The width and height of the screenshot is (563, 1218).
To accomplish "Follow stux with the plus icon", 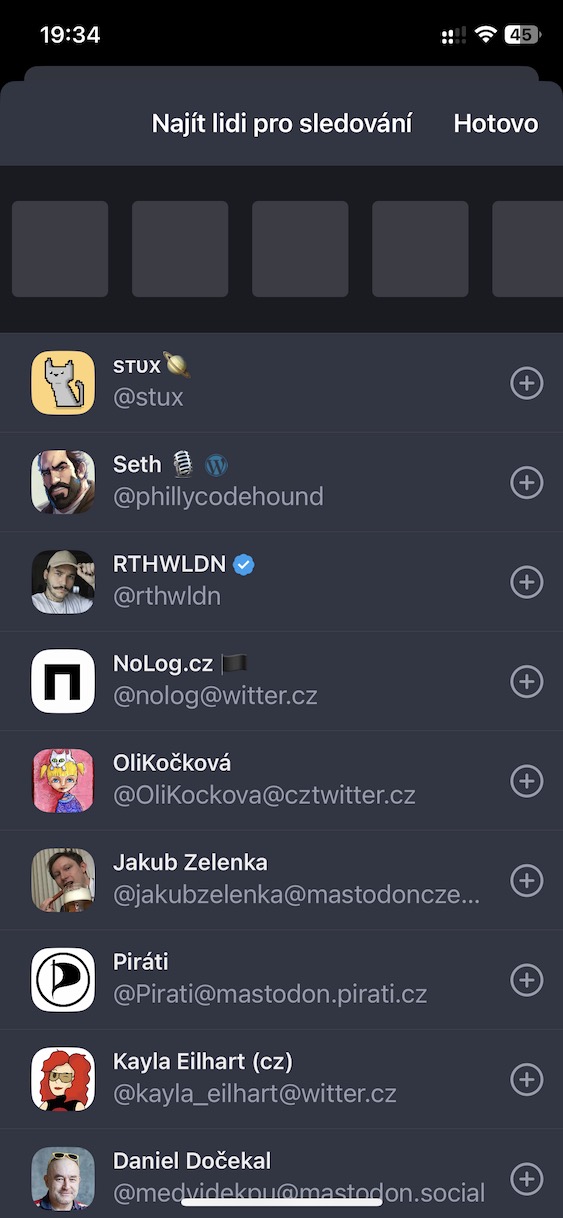I will [x=527, y=383].
